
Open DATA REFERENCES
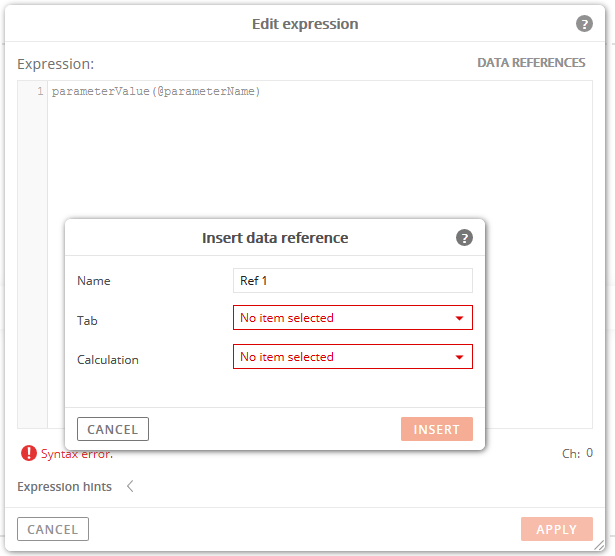tap(531, 63)
